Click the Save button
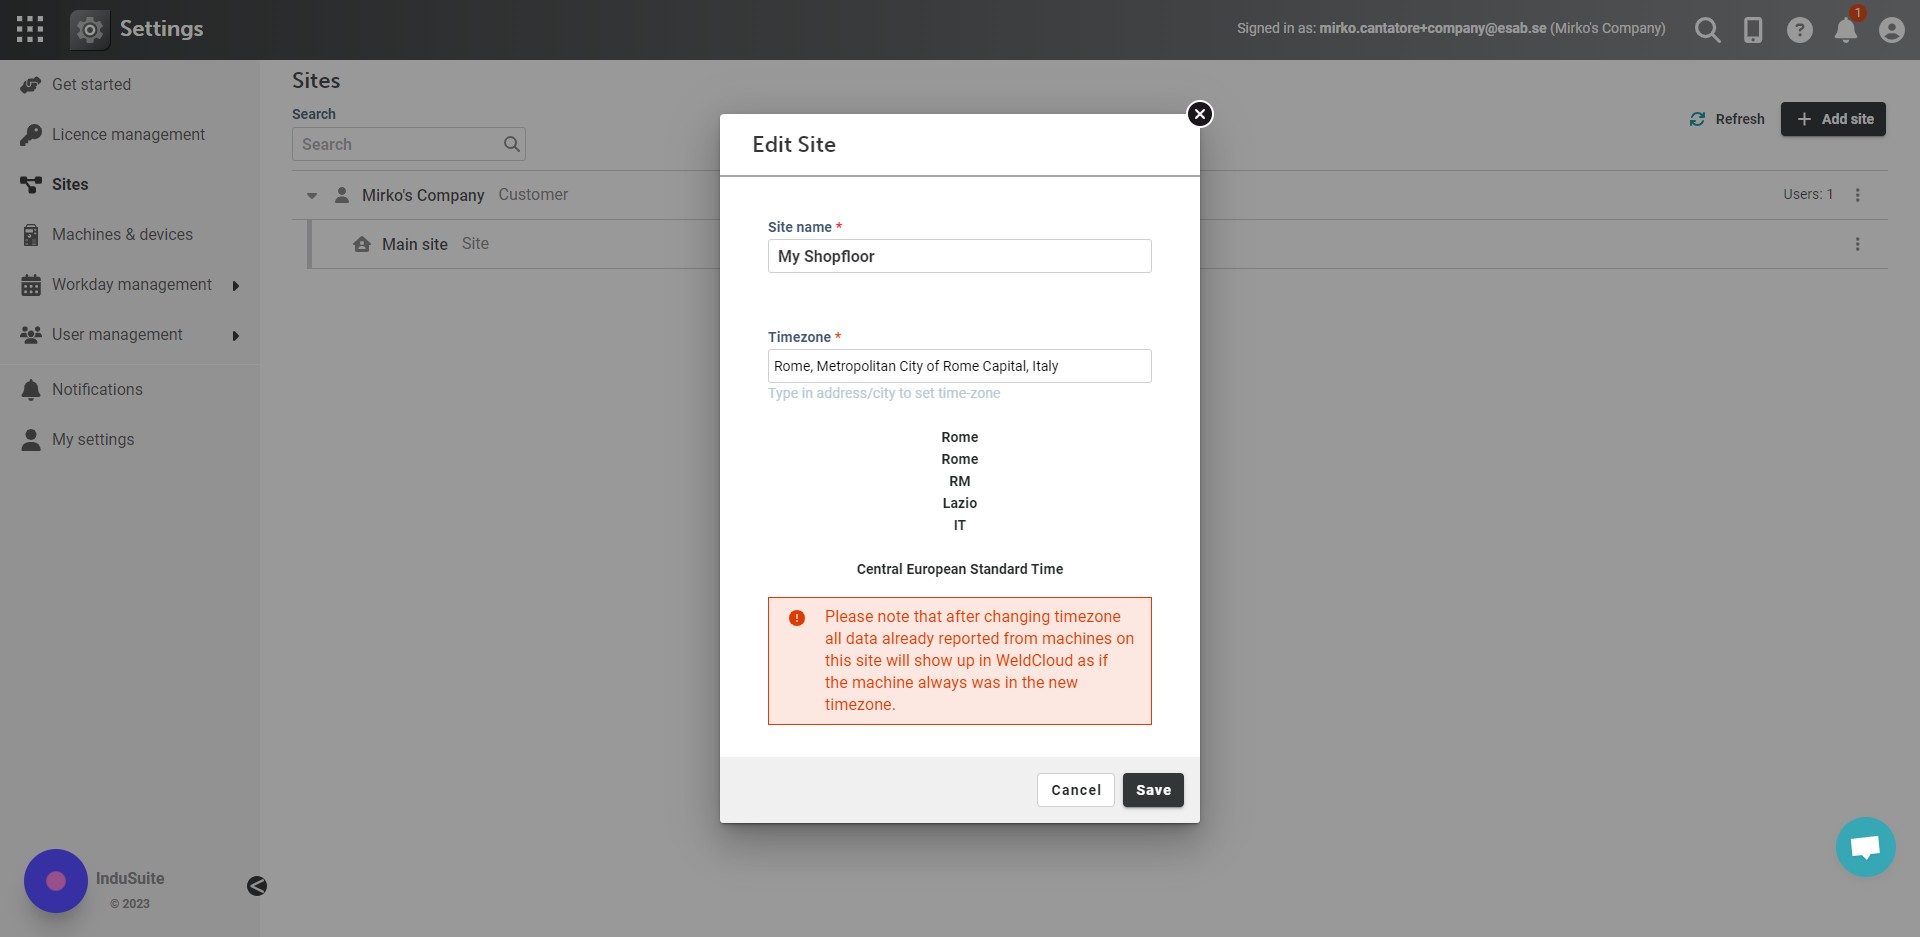The height and width of the screenshot is (937, 1920). coord(1153,790)
